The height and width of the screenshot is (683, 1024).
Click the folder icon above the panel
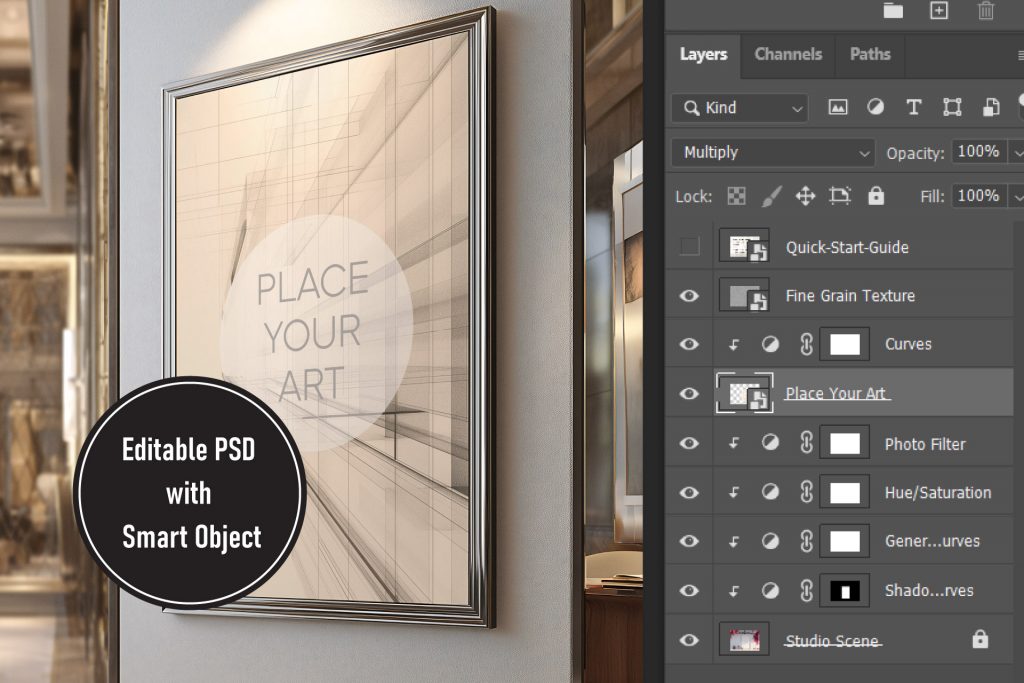[x=893, y=10]
